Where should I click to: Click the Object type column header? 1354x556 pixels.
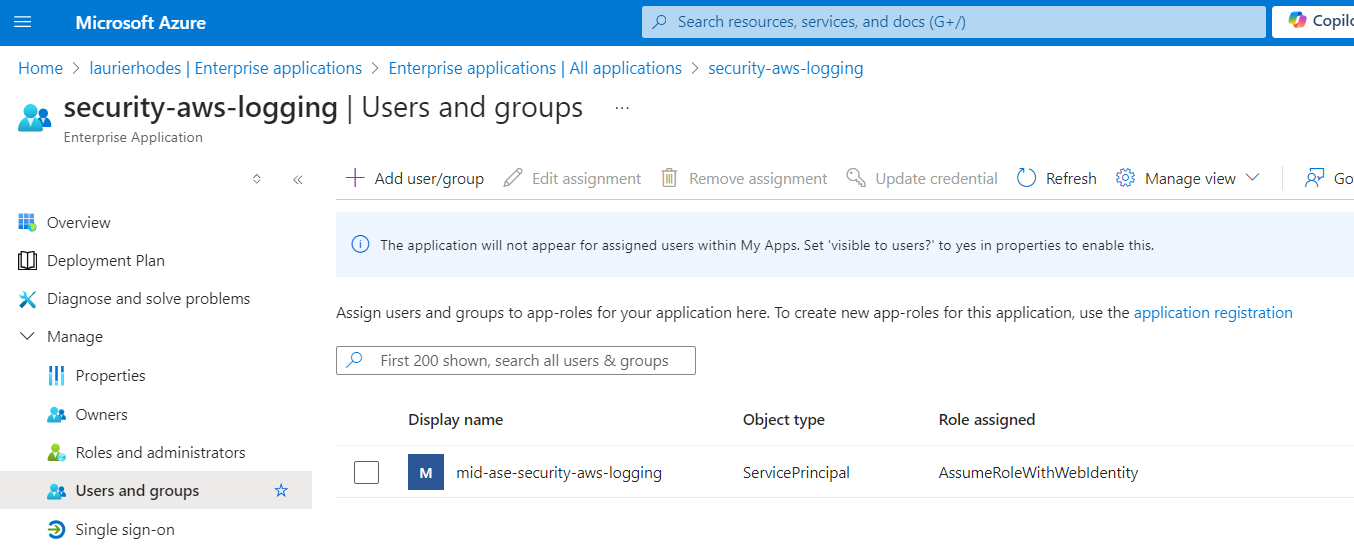click(x=784, y=419)
